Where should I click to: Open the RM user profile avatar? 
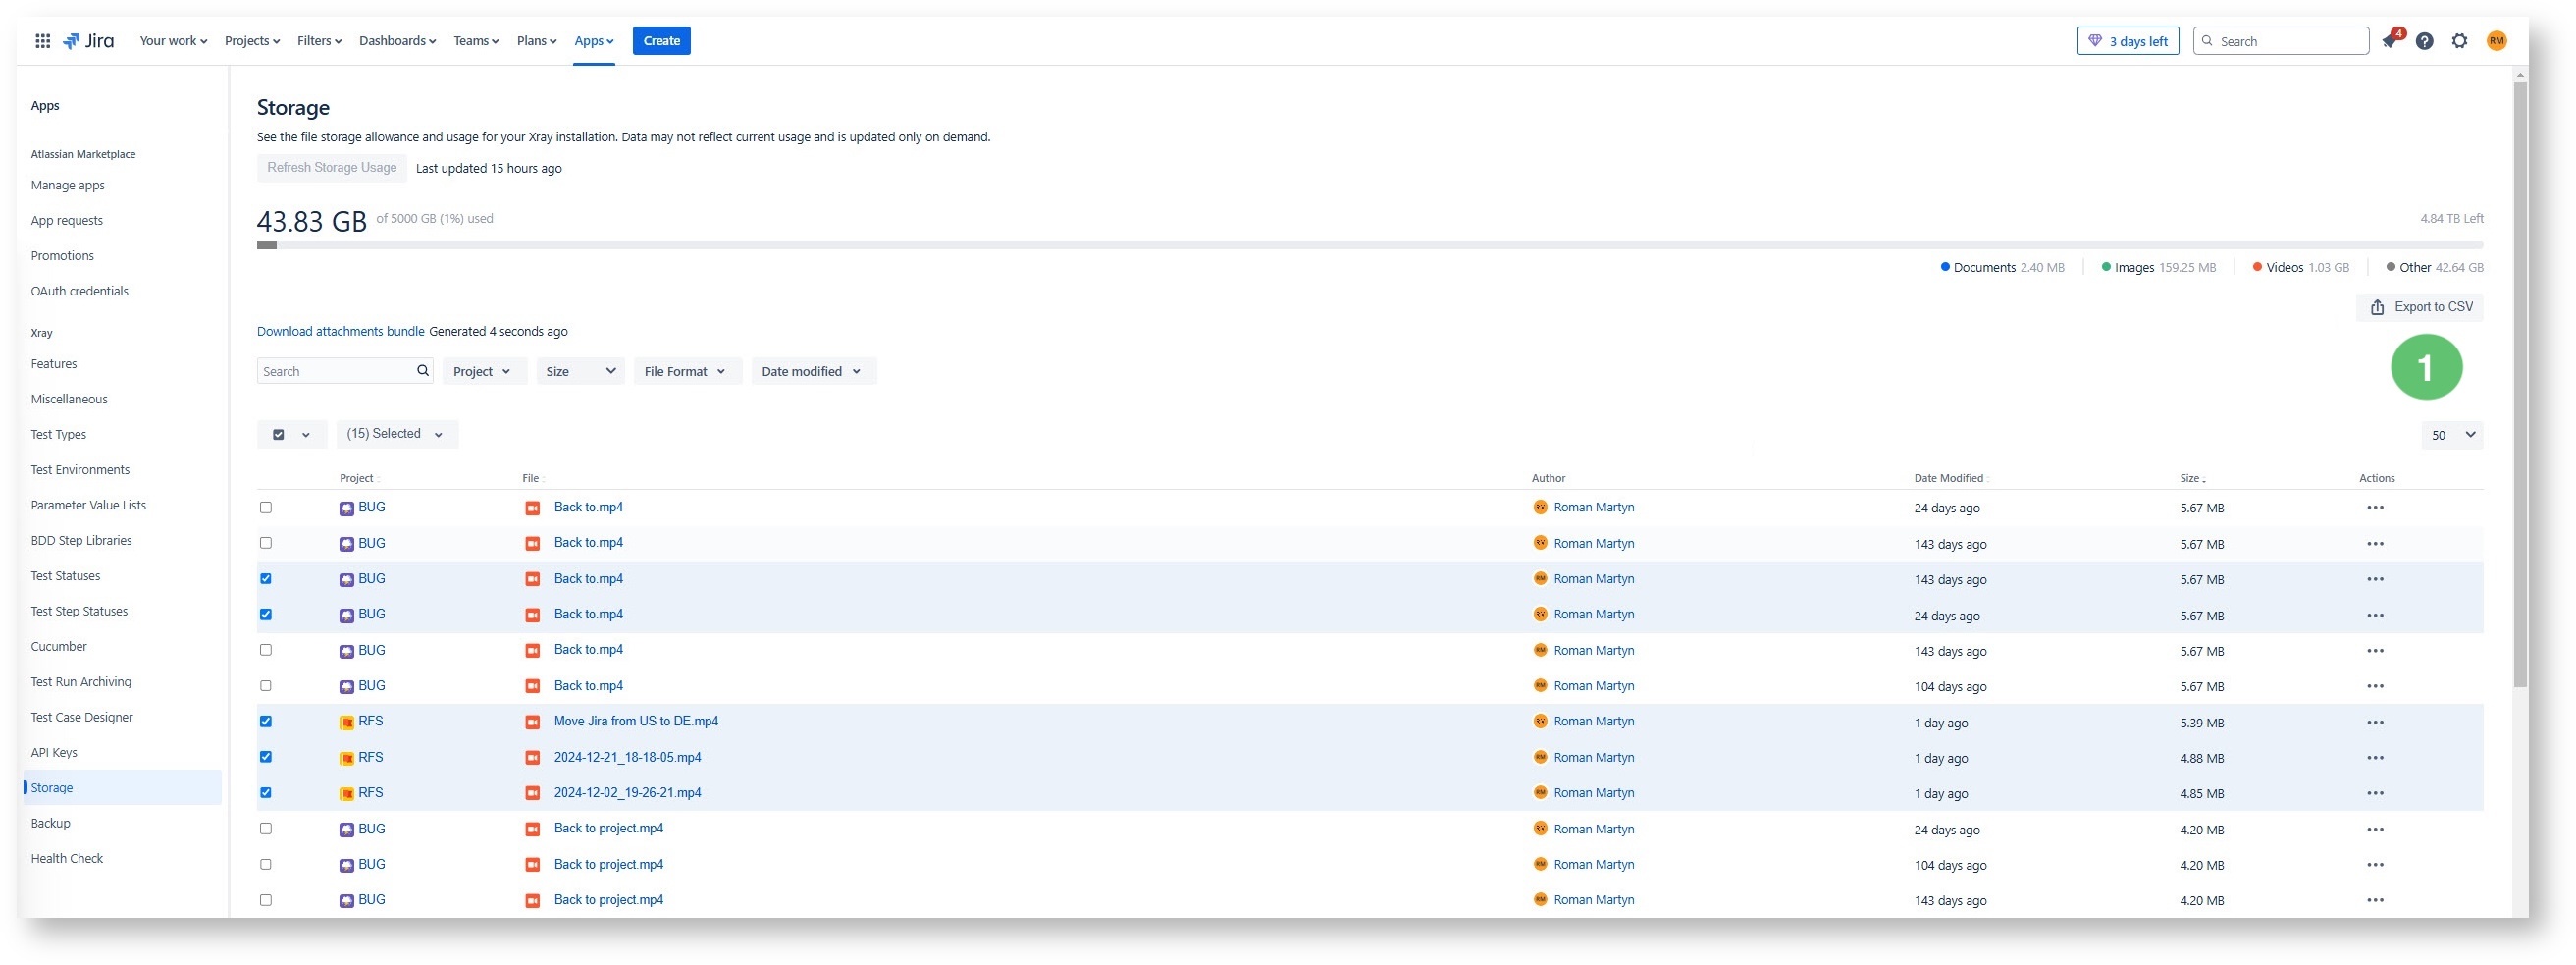click(x=2496, y=41)
